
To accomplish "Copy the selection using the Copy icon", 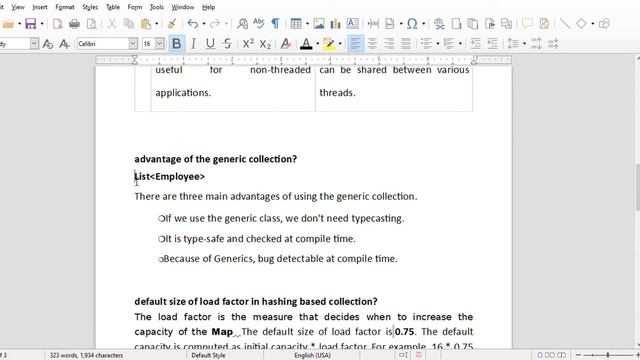I will click(x=129, y=24).
